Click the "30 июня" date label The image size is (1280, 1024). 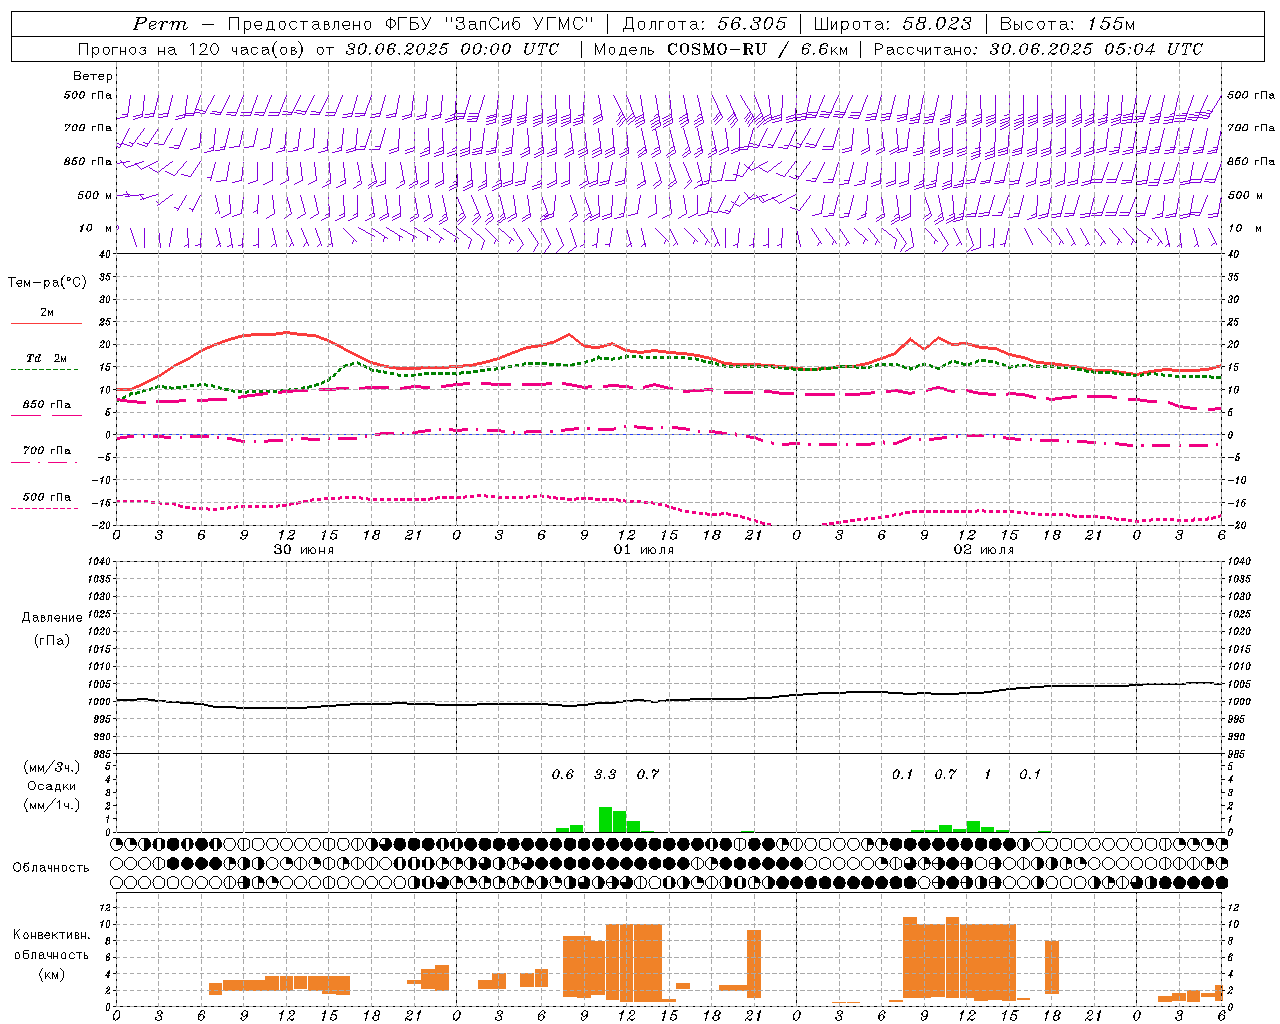tap(304, 550)
